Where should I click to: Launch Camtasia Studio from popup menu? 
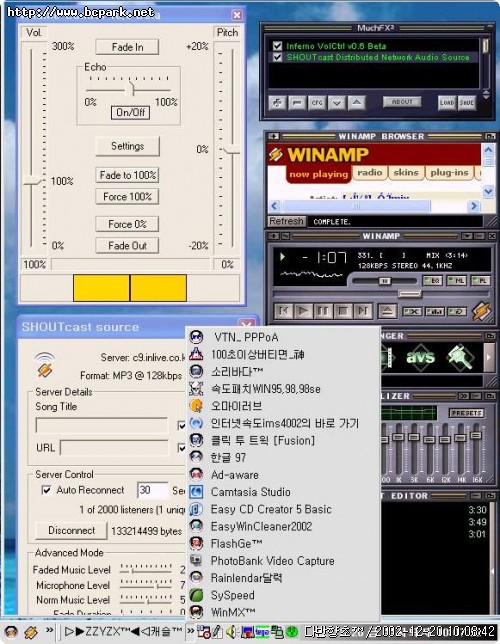pyautogui.click(x=283, y=492)
